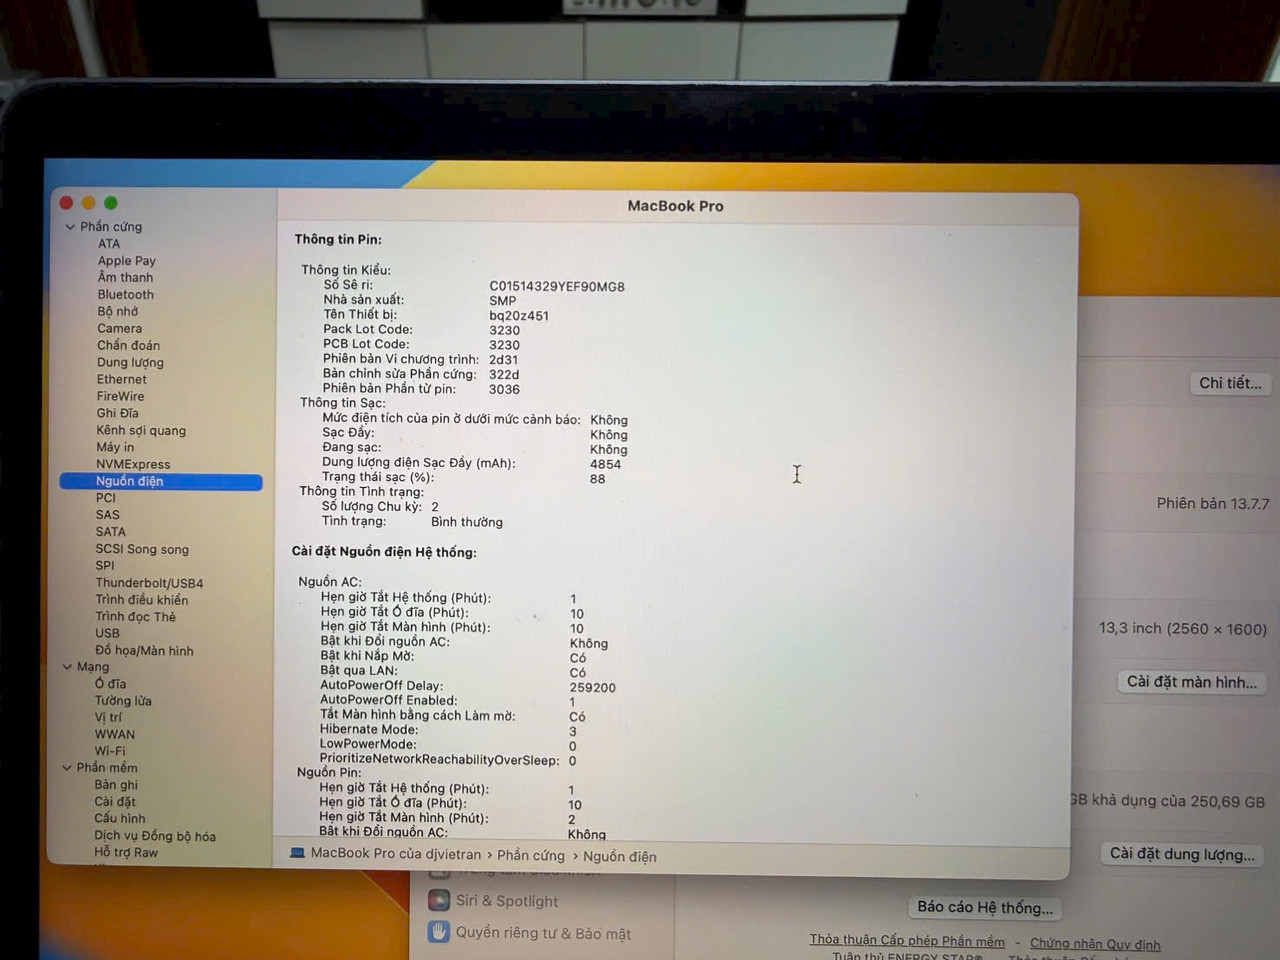Click the 13,3 inch (2560 × 1600) text
This screenshot has height=960, width=1280.
coord(1182,629)
